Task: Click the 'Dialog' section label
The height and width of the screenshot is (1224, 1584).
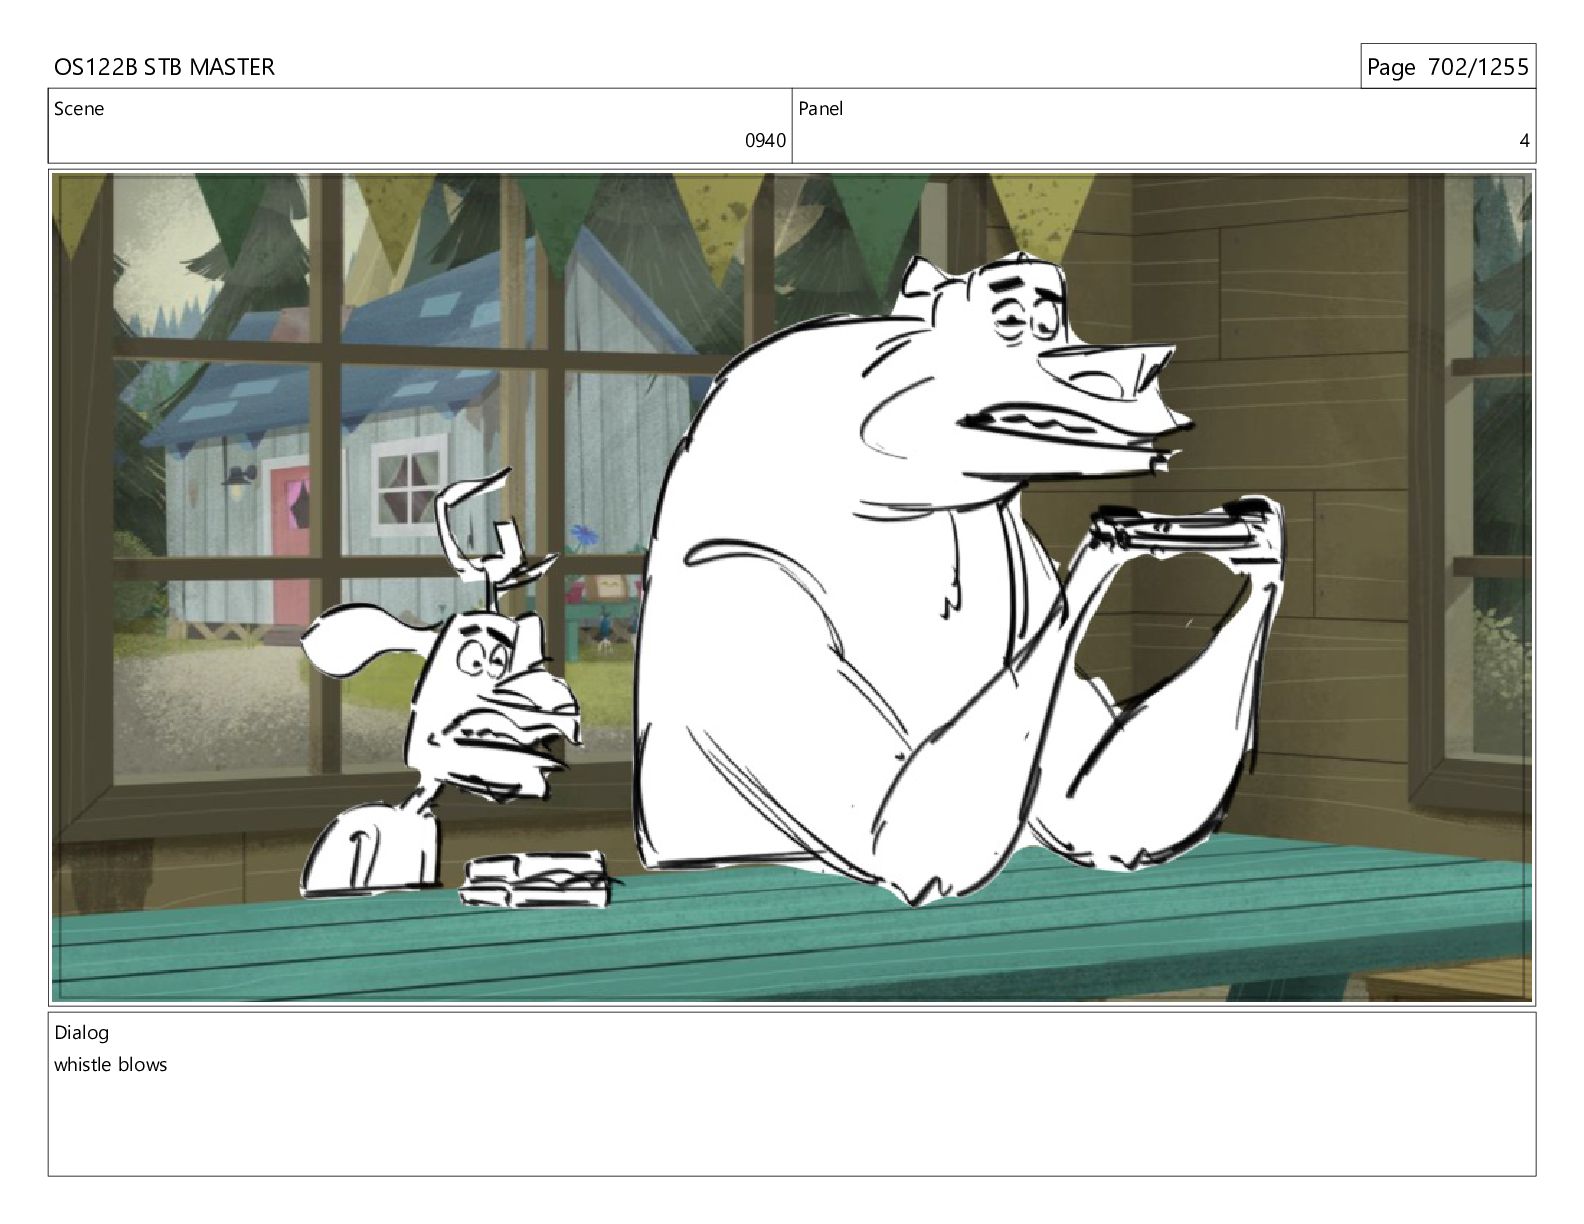Action: (82, 1033)
